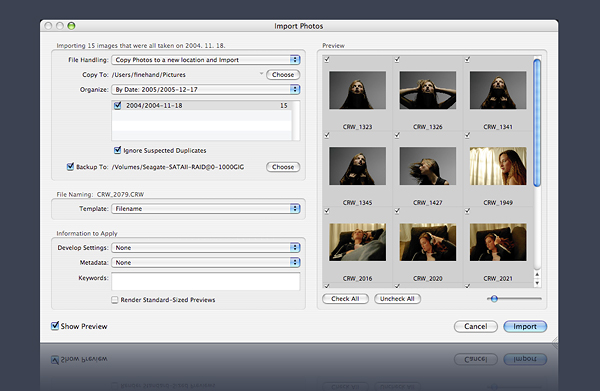600x391 pixels.
Task: Uncheck the CRW_2021 import checkbox
Action: tap(468, 211)
